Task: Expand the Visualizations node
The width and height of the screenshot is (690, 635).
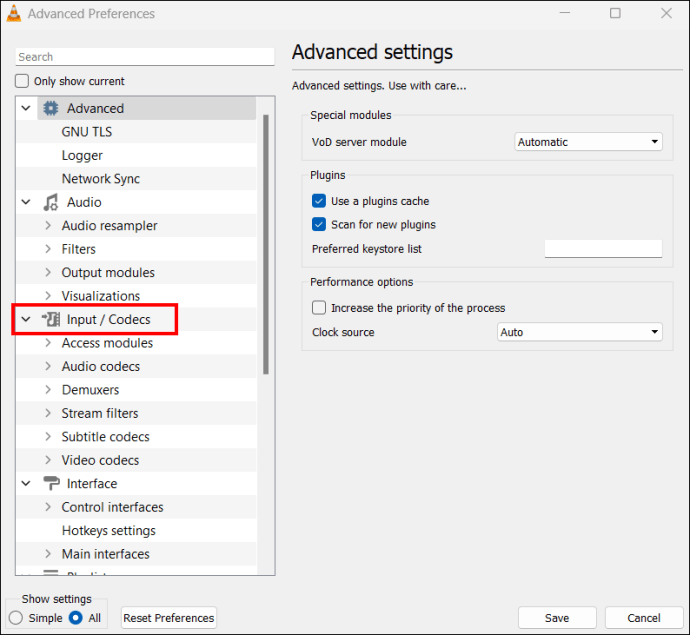Action: [48, 295]
